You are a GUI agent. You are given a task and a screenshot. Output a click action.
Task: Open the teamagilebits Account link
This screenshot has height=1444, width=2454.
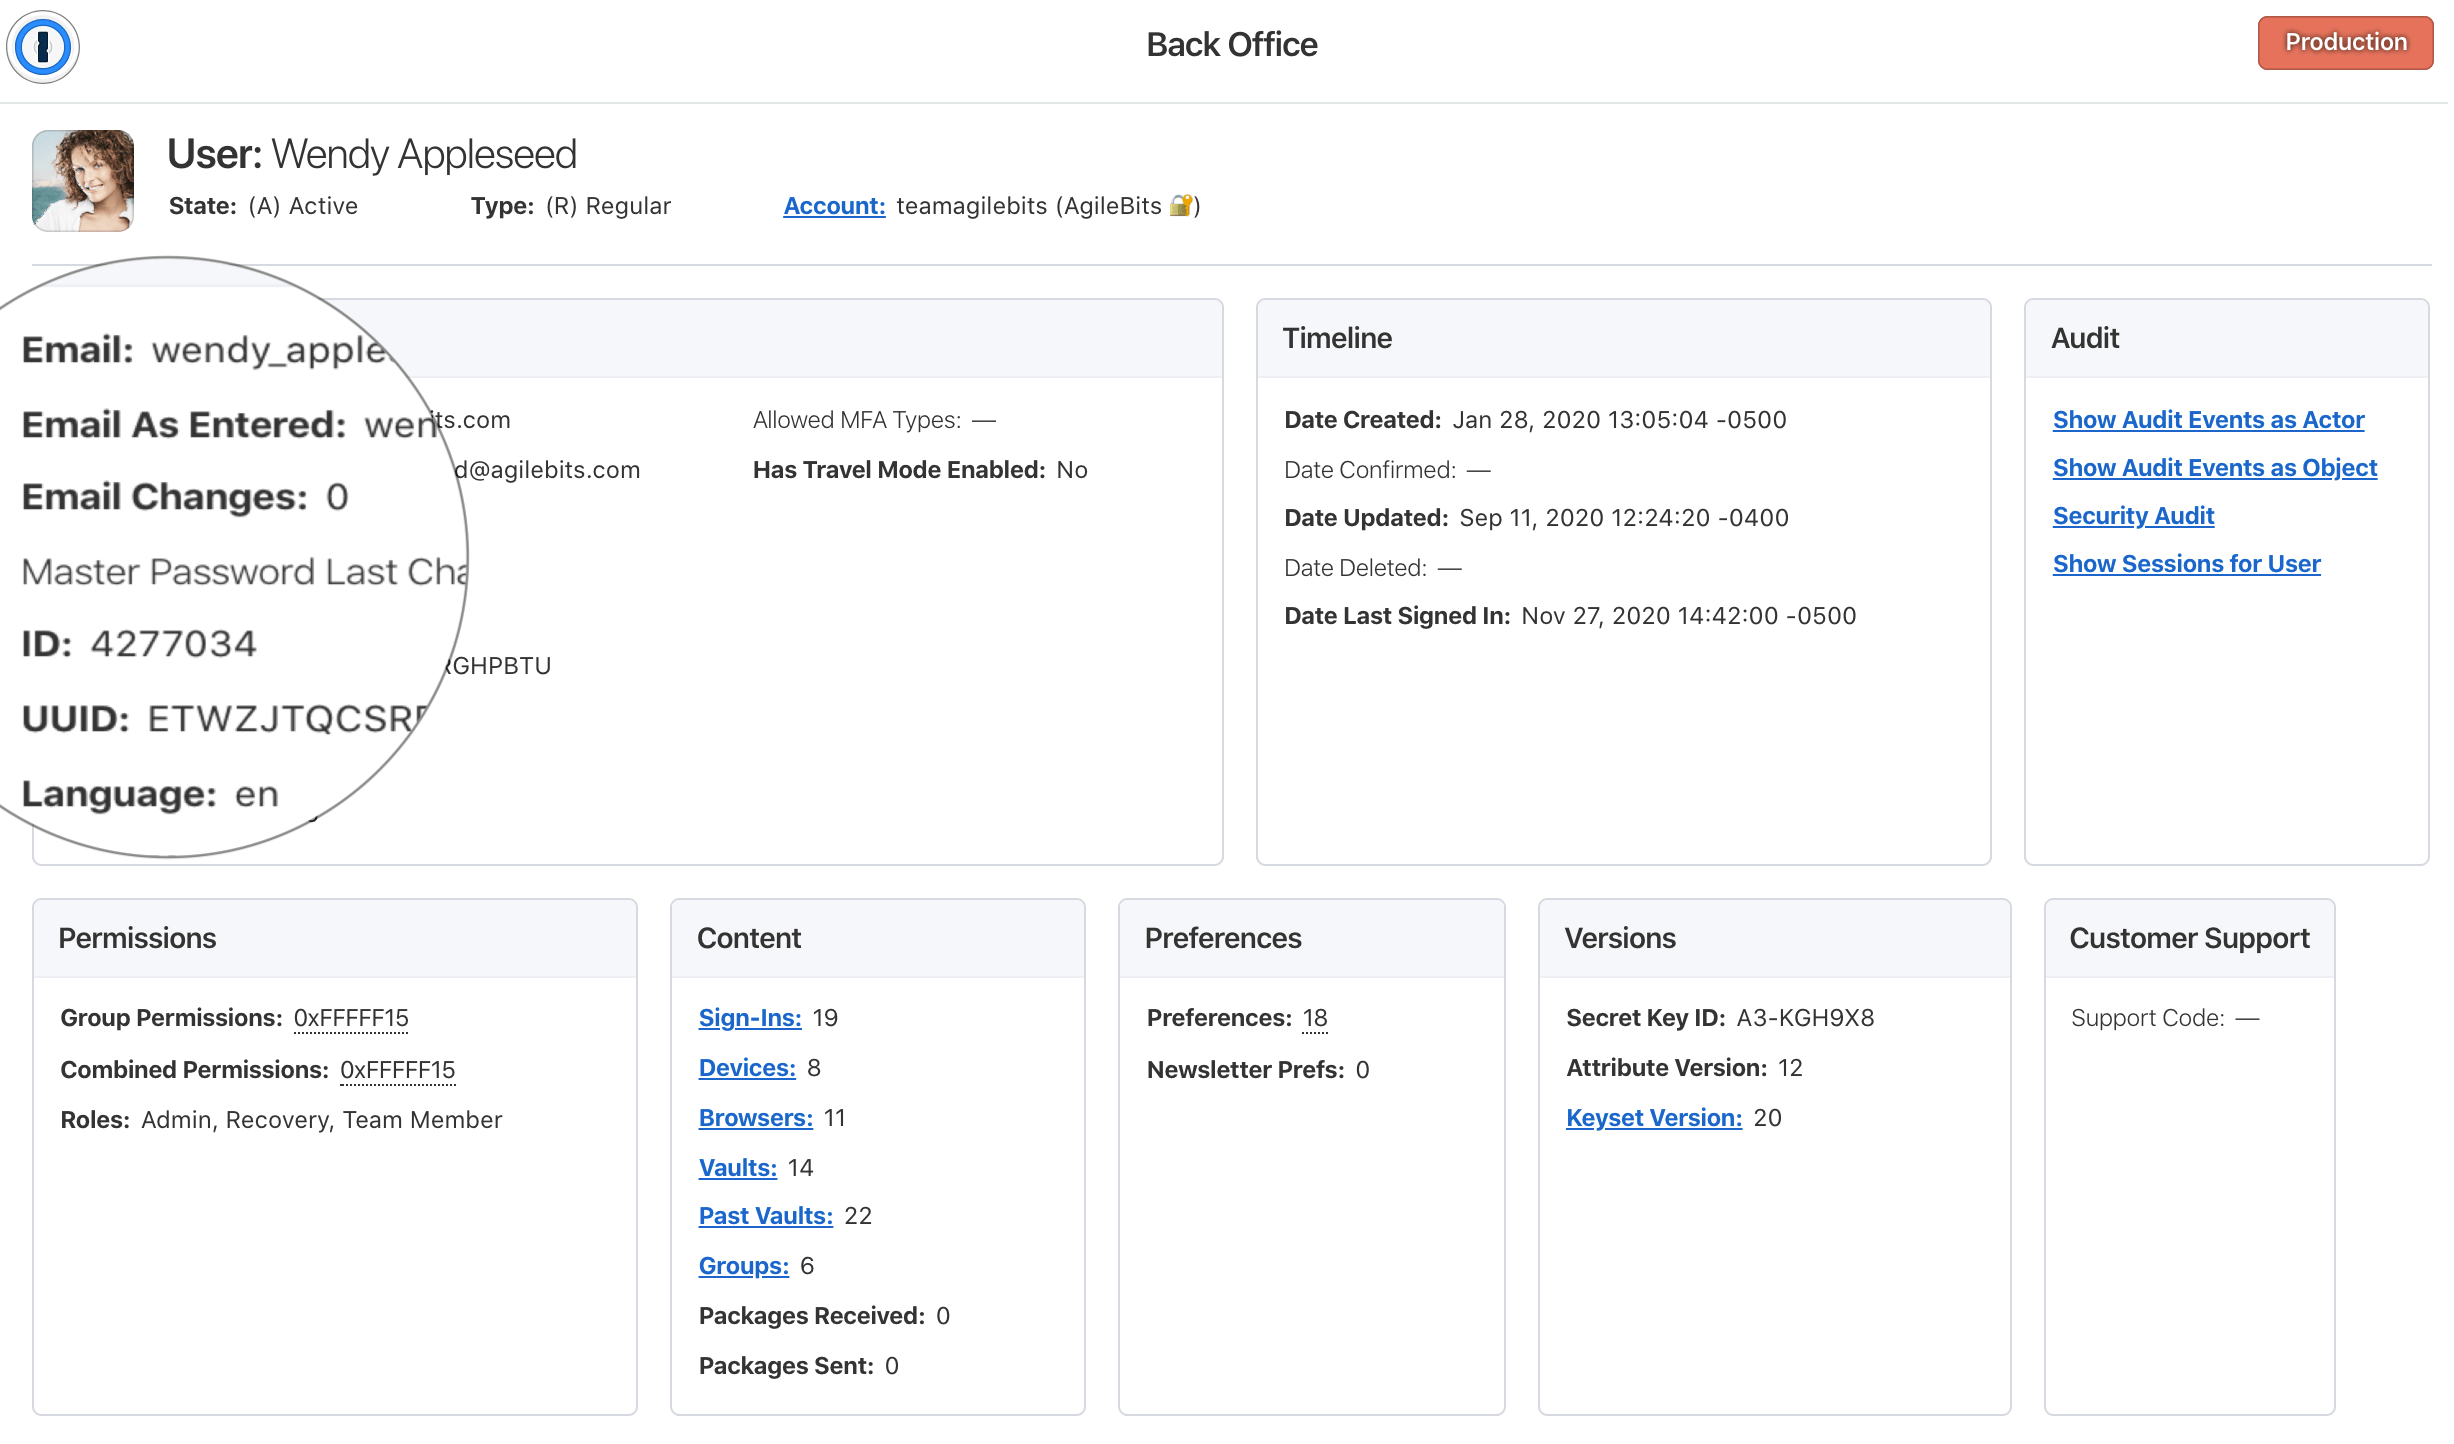[834, 206]
